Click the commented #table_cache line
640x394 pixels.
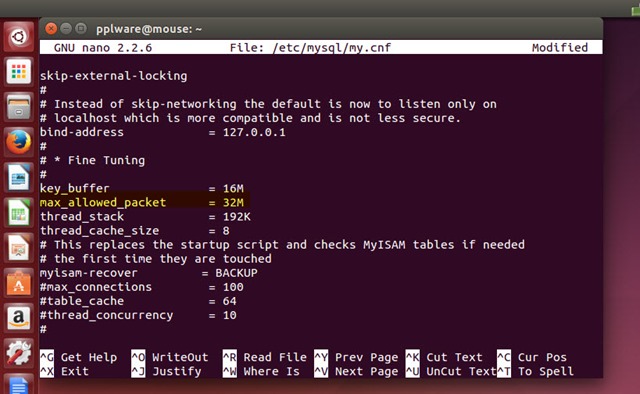(x=138, y=301)
